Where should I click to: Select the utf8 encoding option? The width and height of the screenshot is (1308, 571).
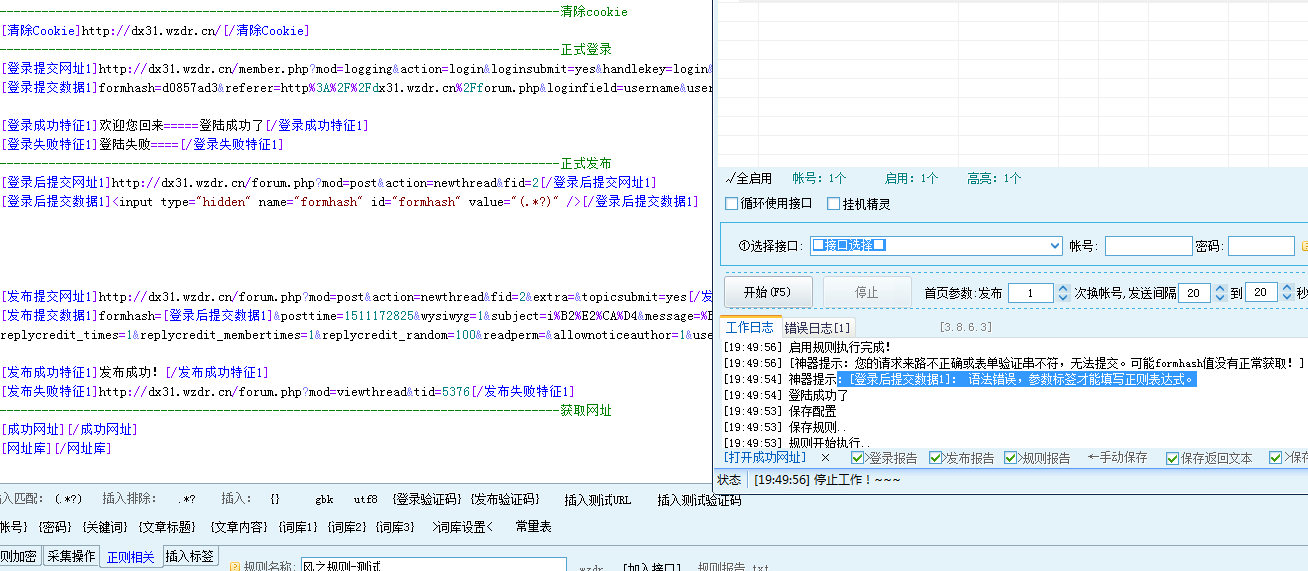pos(365,500)
